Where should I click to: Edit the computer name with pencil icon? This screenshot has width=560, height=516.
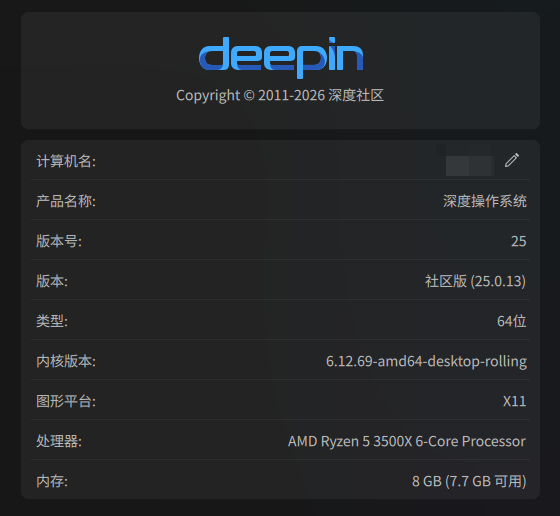[512, 160]
